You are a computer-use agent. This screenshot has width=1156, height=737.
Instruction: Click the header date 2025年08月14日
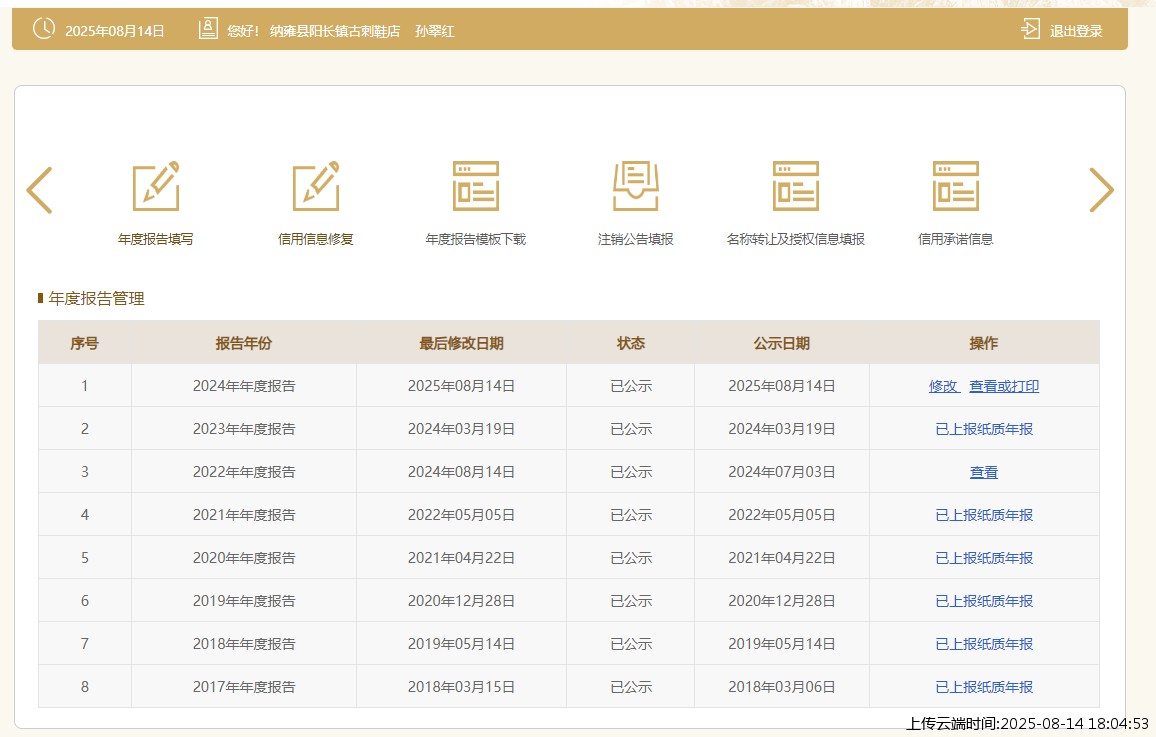pyautogui.click(x=114, y=31)
